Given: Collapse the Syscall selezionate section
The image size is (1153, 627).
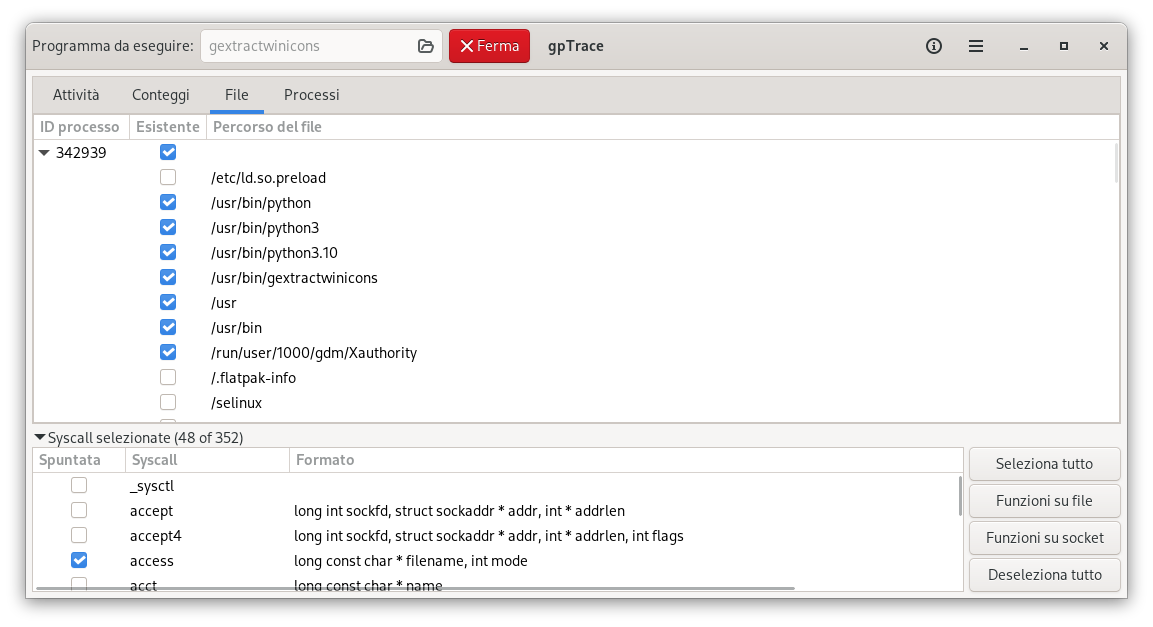Looking at the screenshot, I should coord(40,437).
